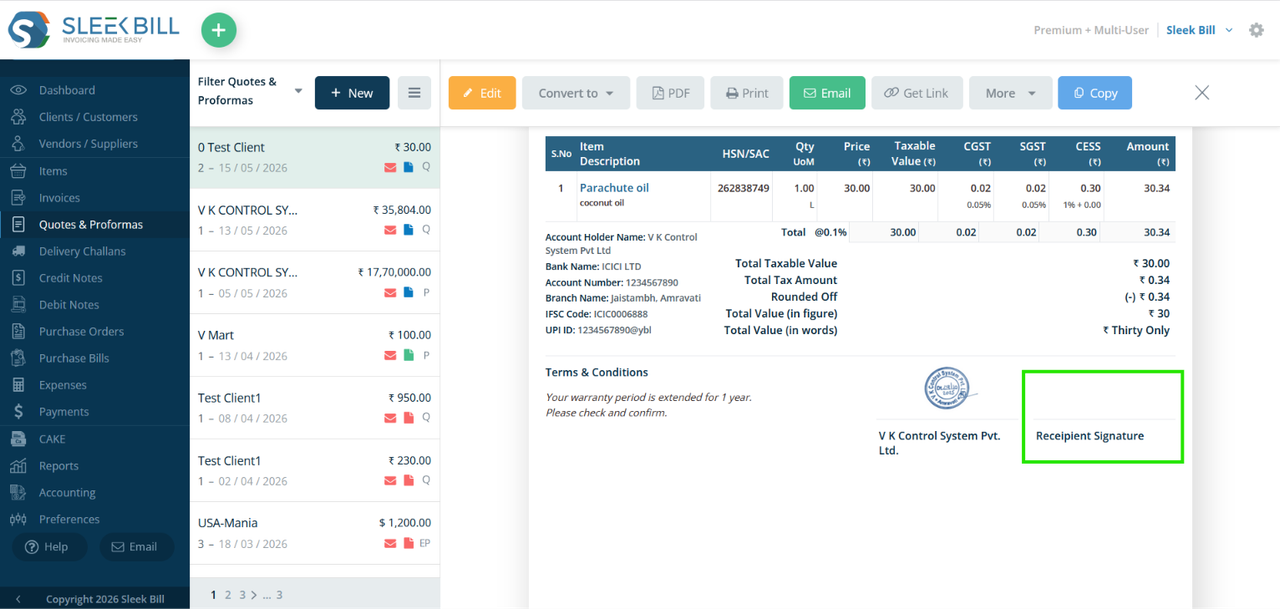Open the list hamburger menu

click(414, 93)
